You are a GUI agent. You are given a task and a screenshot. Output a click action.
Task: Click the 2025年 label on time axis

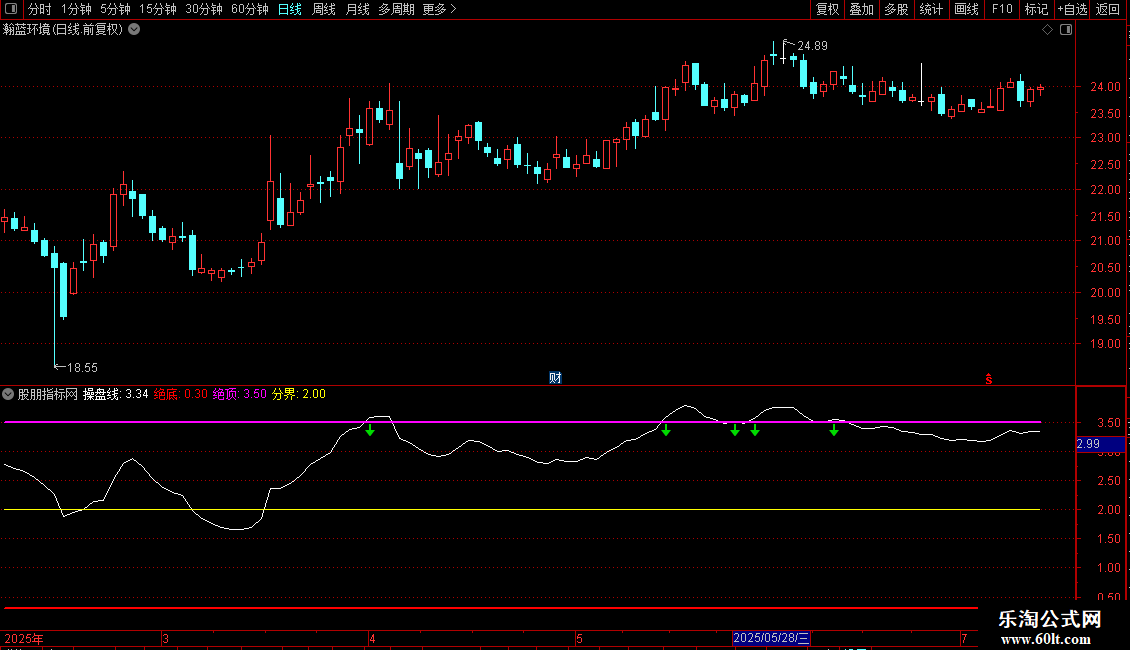click(x=24, y=638)
